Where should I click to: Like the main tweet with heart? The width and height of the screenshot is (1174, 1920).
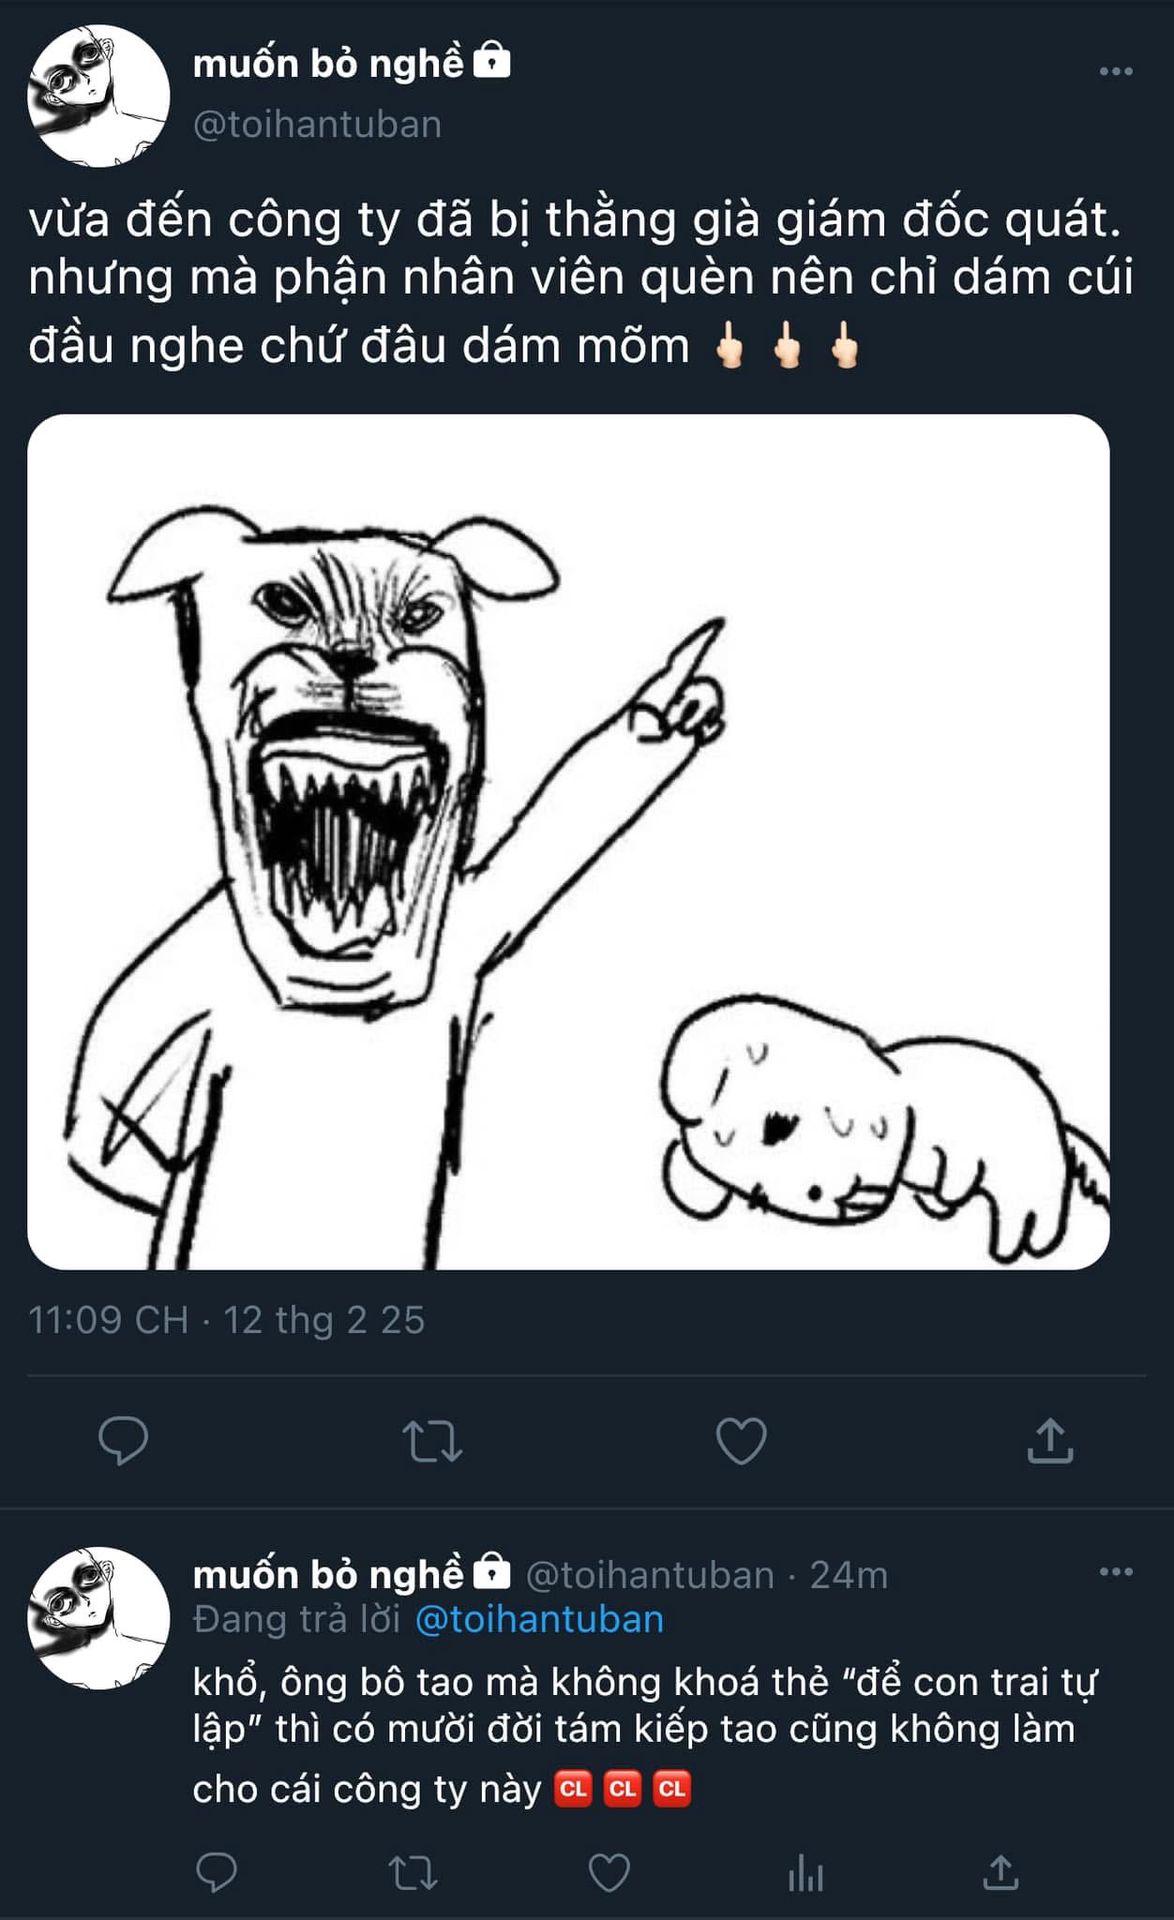point(741,1441)
